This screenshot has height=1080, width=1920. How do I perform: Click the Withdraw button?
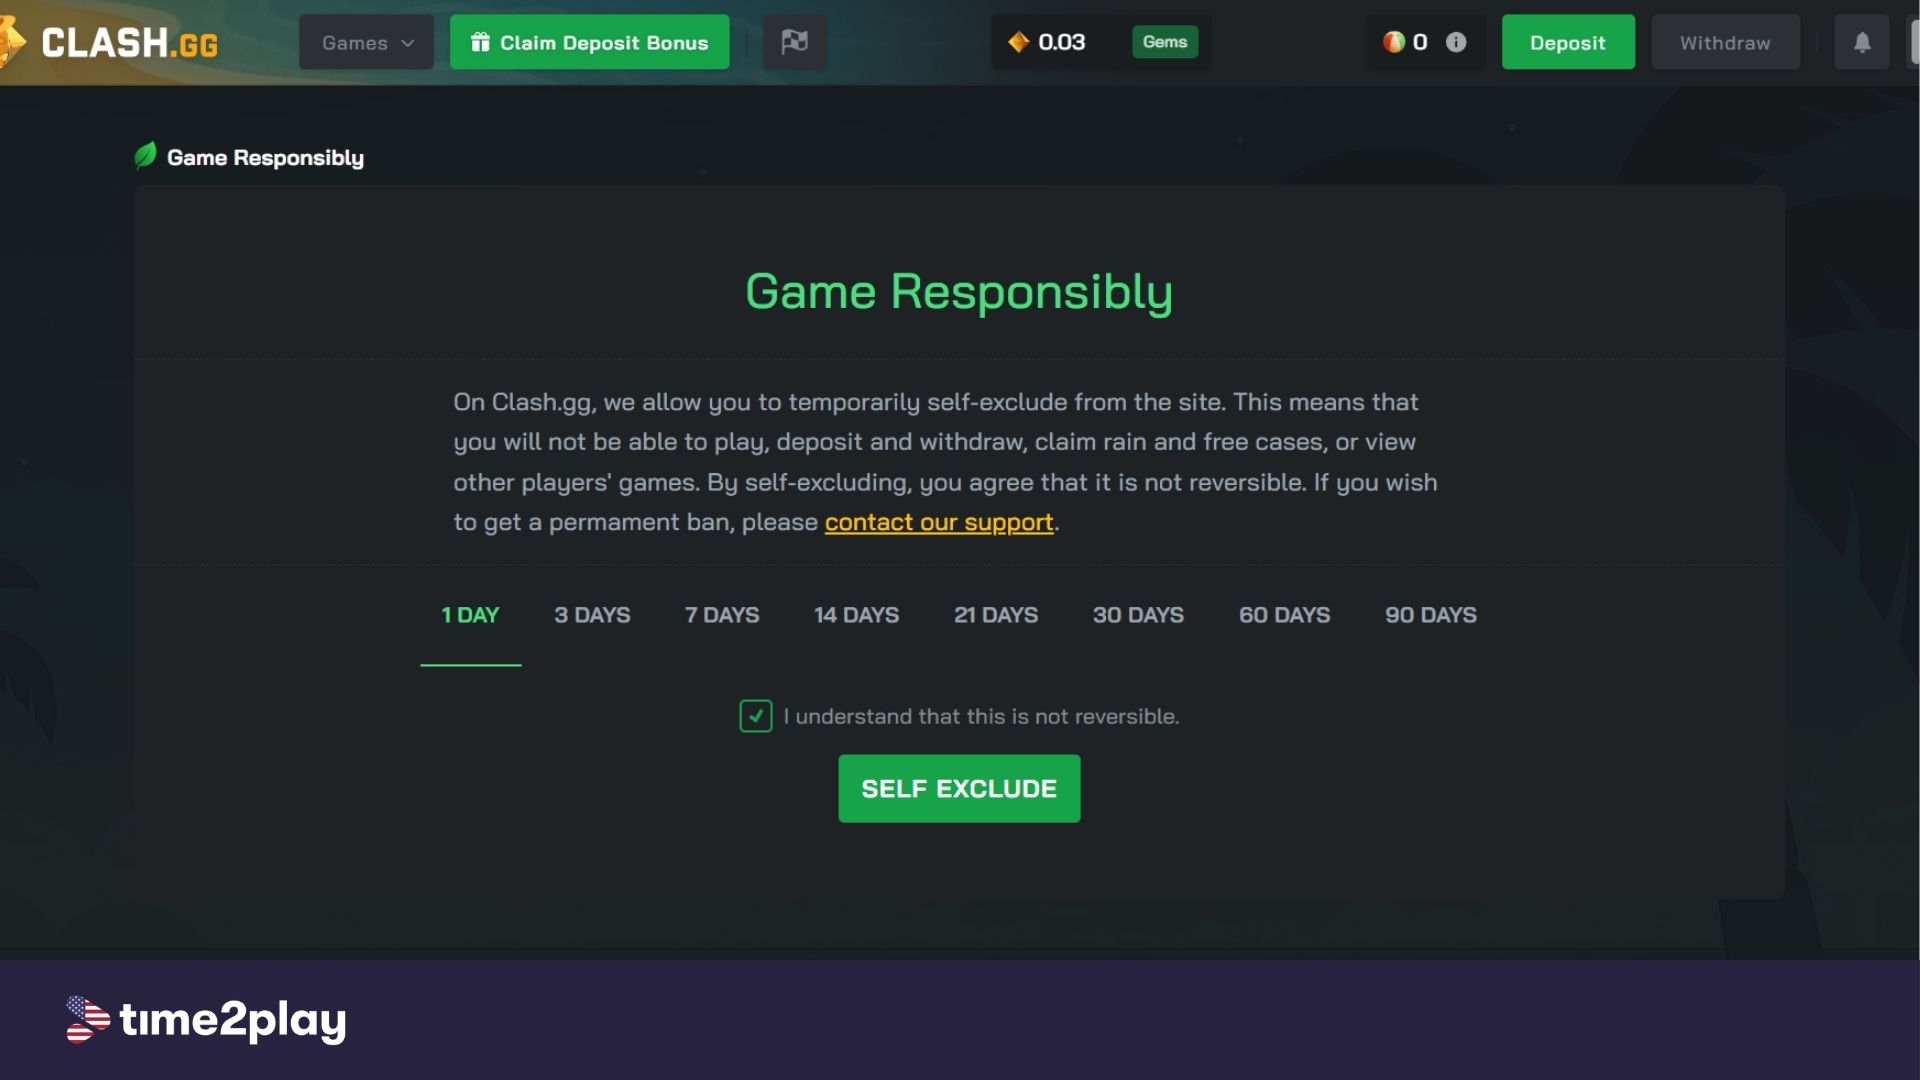[x=1725, y=42]
